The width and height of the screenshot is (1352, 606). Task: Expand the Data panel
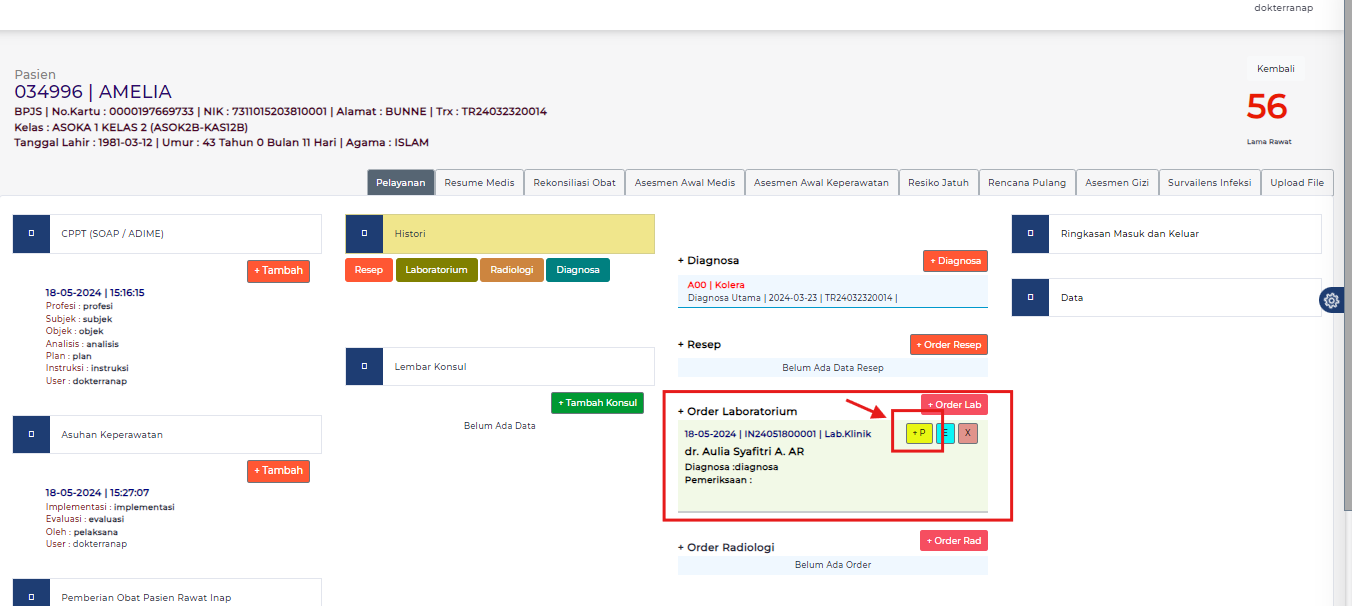(1030, 297)
